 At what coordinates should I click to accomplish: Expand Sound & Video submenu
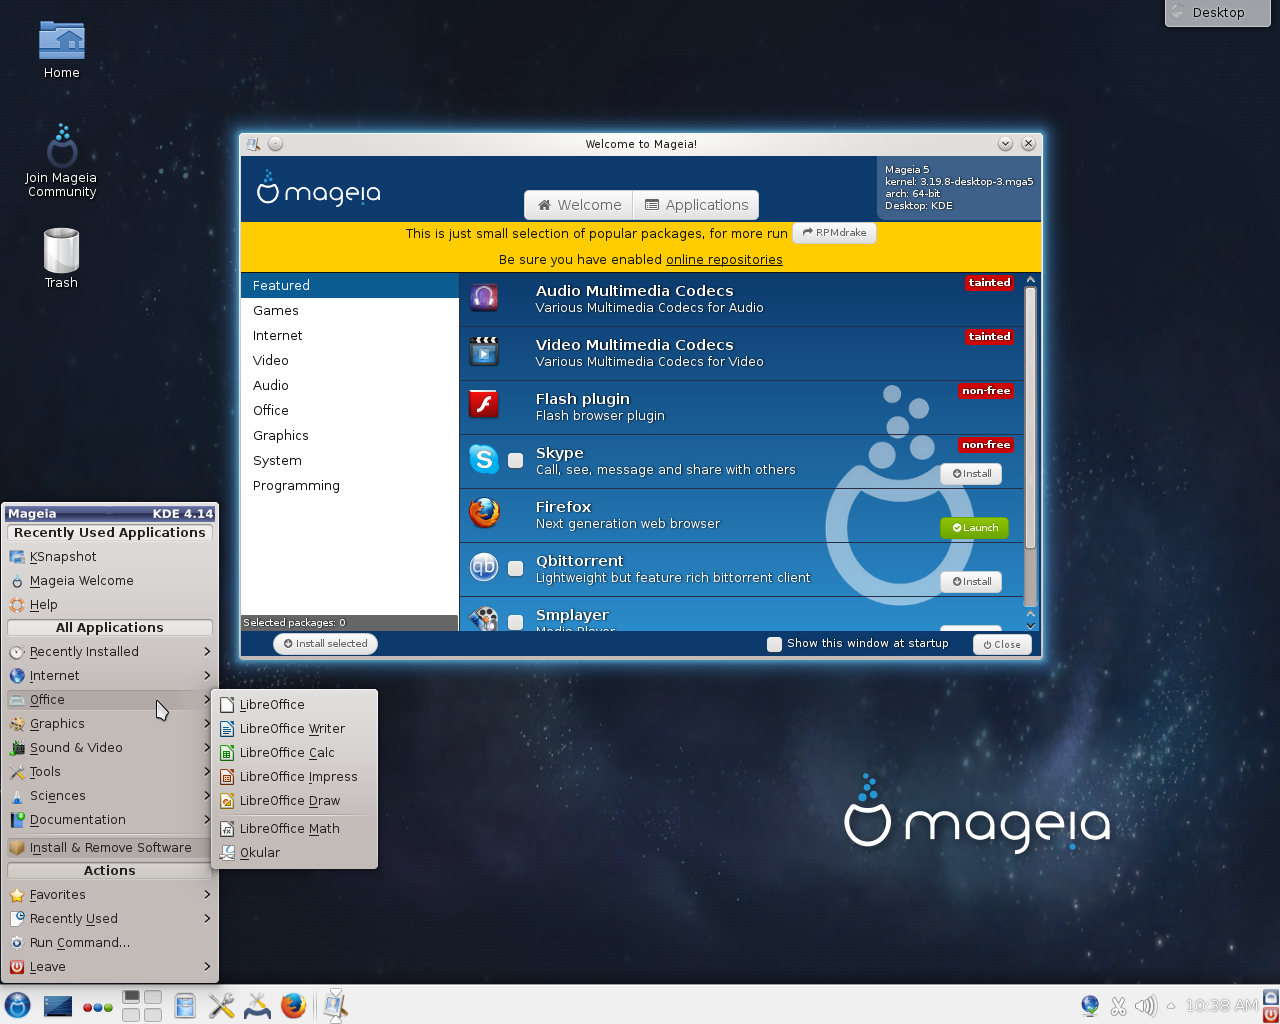point(110,748)
